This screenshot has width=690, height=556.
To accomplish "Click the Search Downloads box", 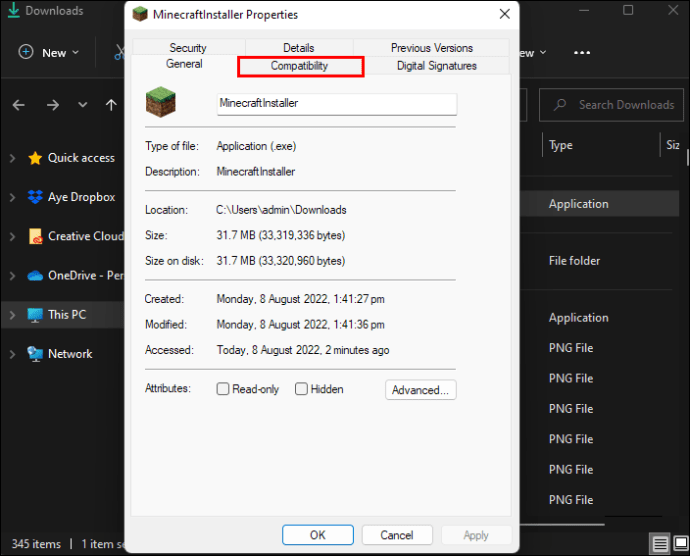I will [x=612, y=105].
